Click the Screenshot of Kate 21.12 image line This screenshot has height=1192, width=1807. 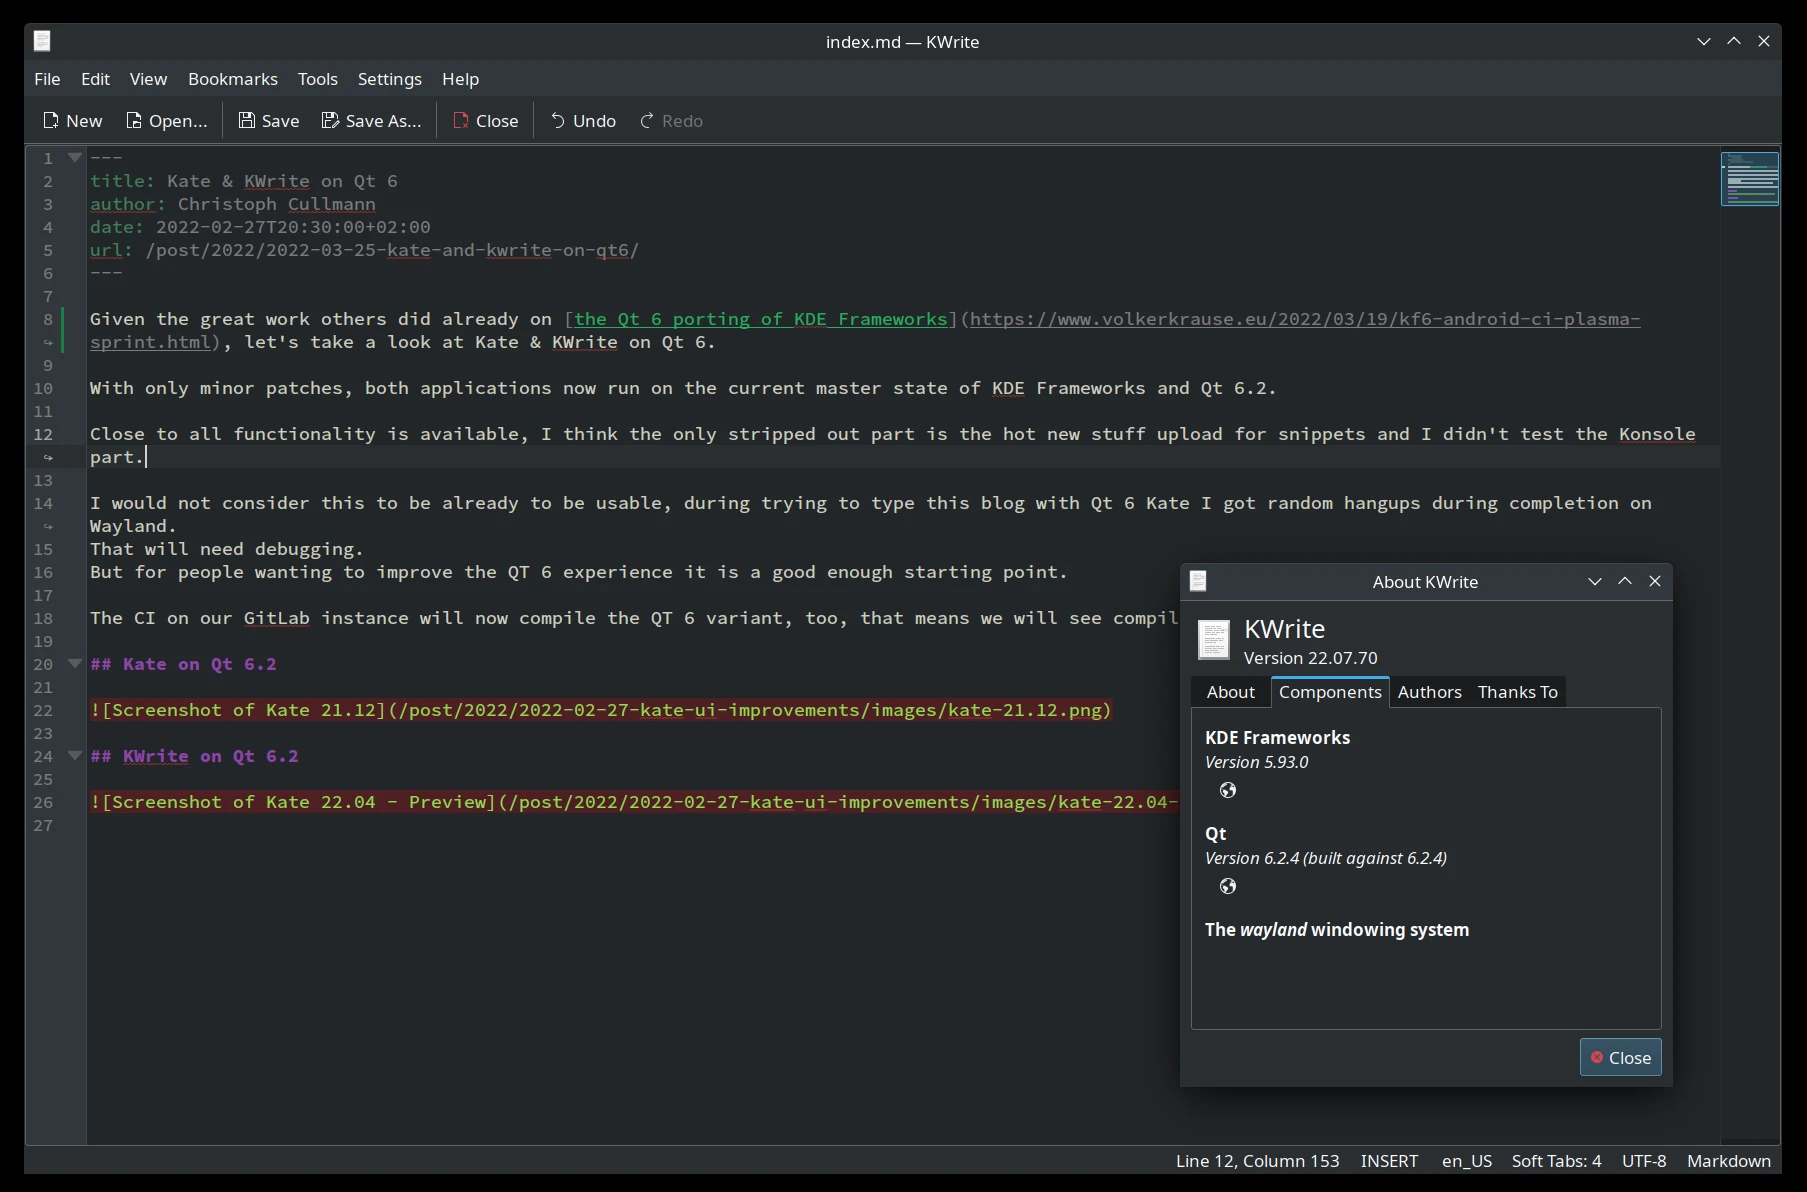[x=601, y=710]
